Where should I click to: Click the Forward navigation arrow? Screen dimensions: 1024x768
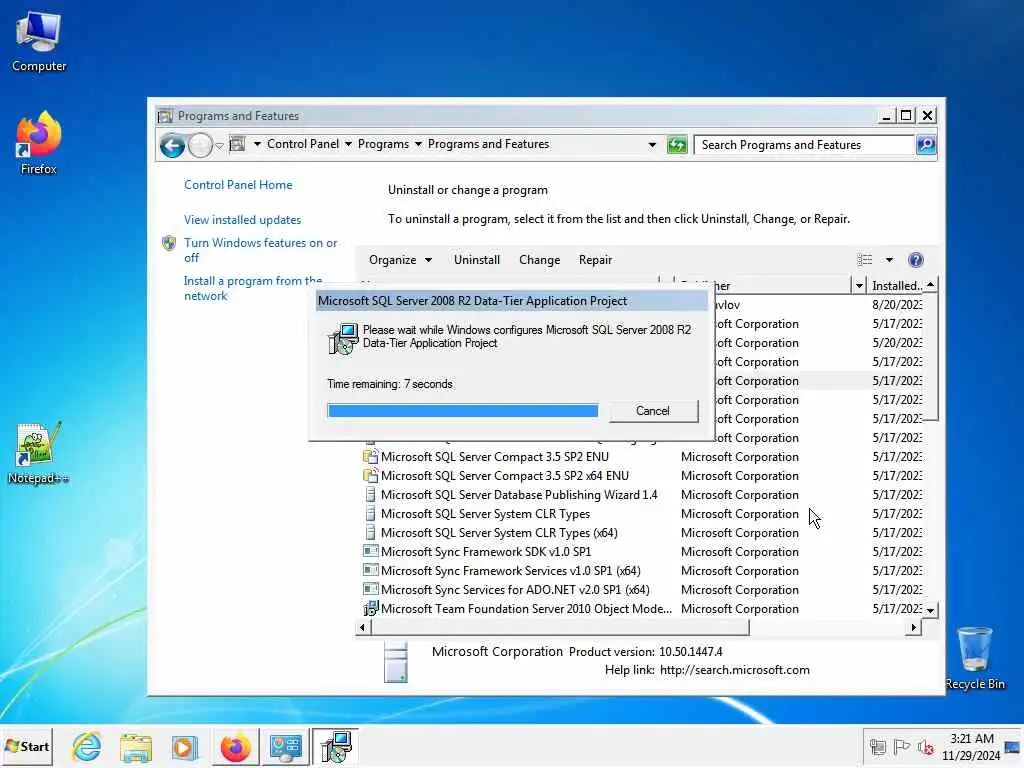200,145
